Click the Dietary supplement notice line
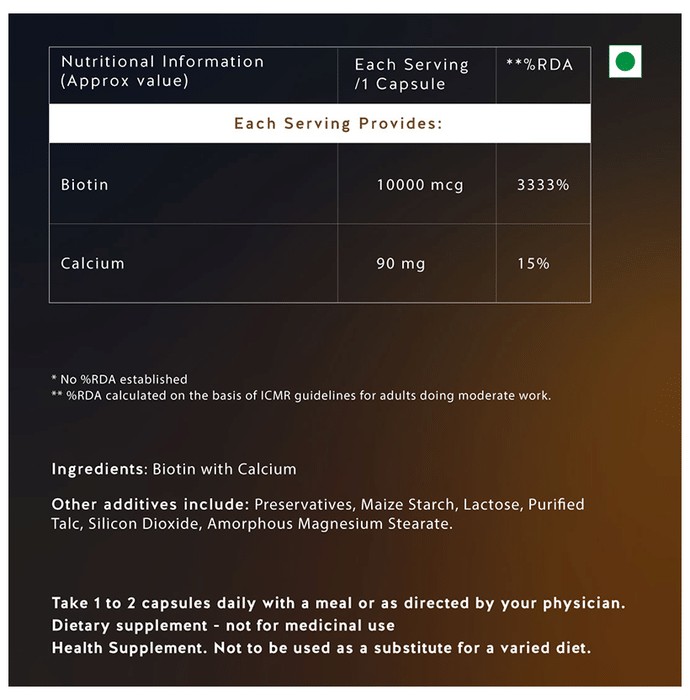Viewport: 690px width, 700px height. [223, 625]
